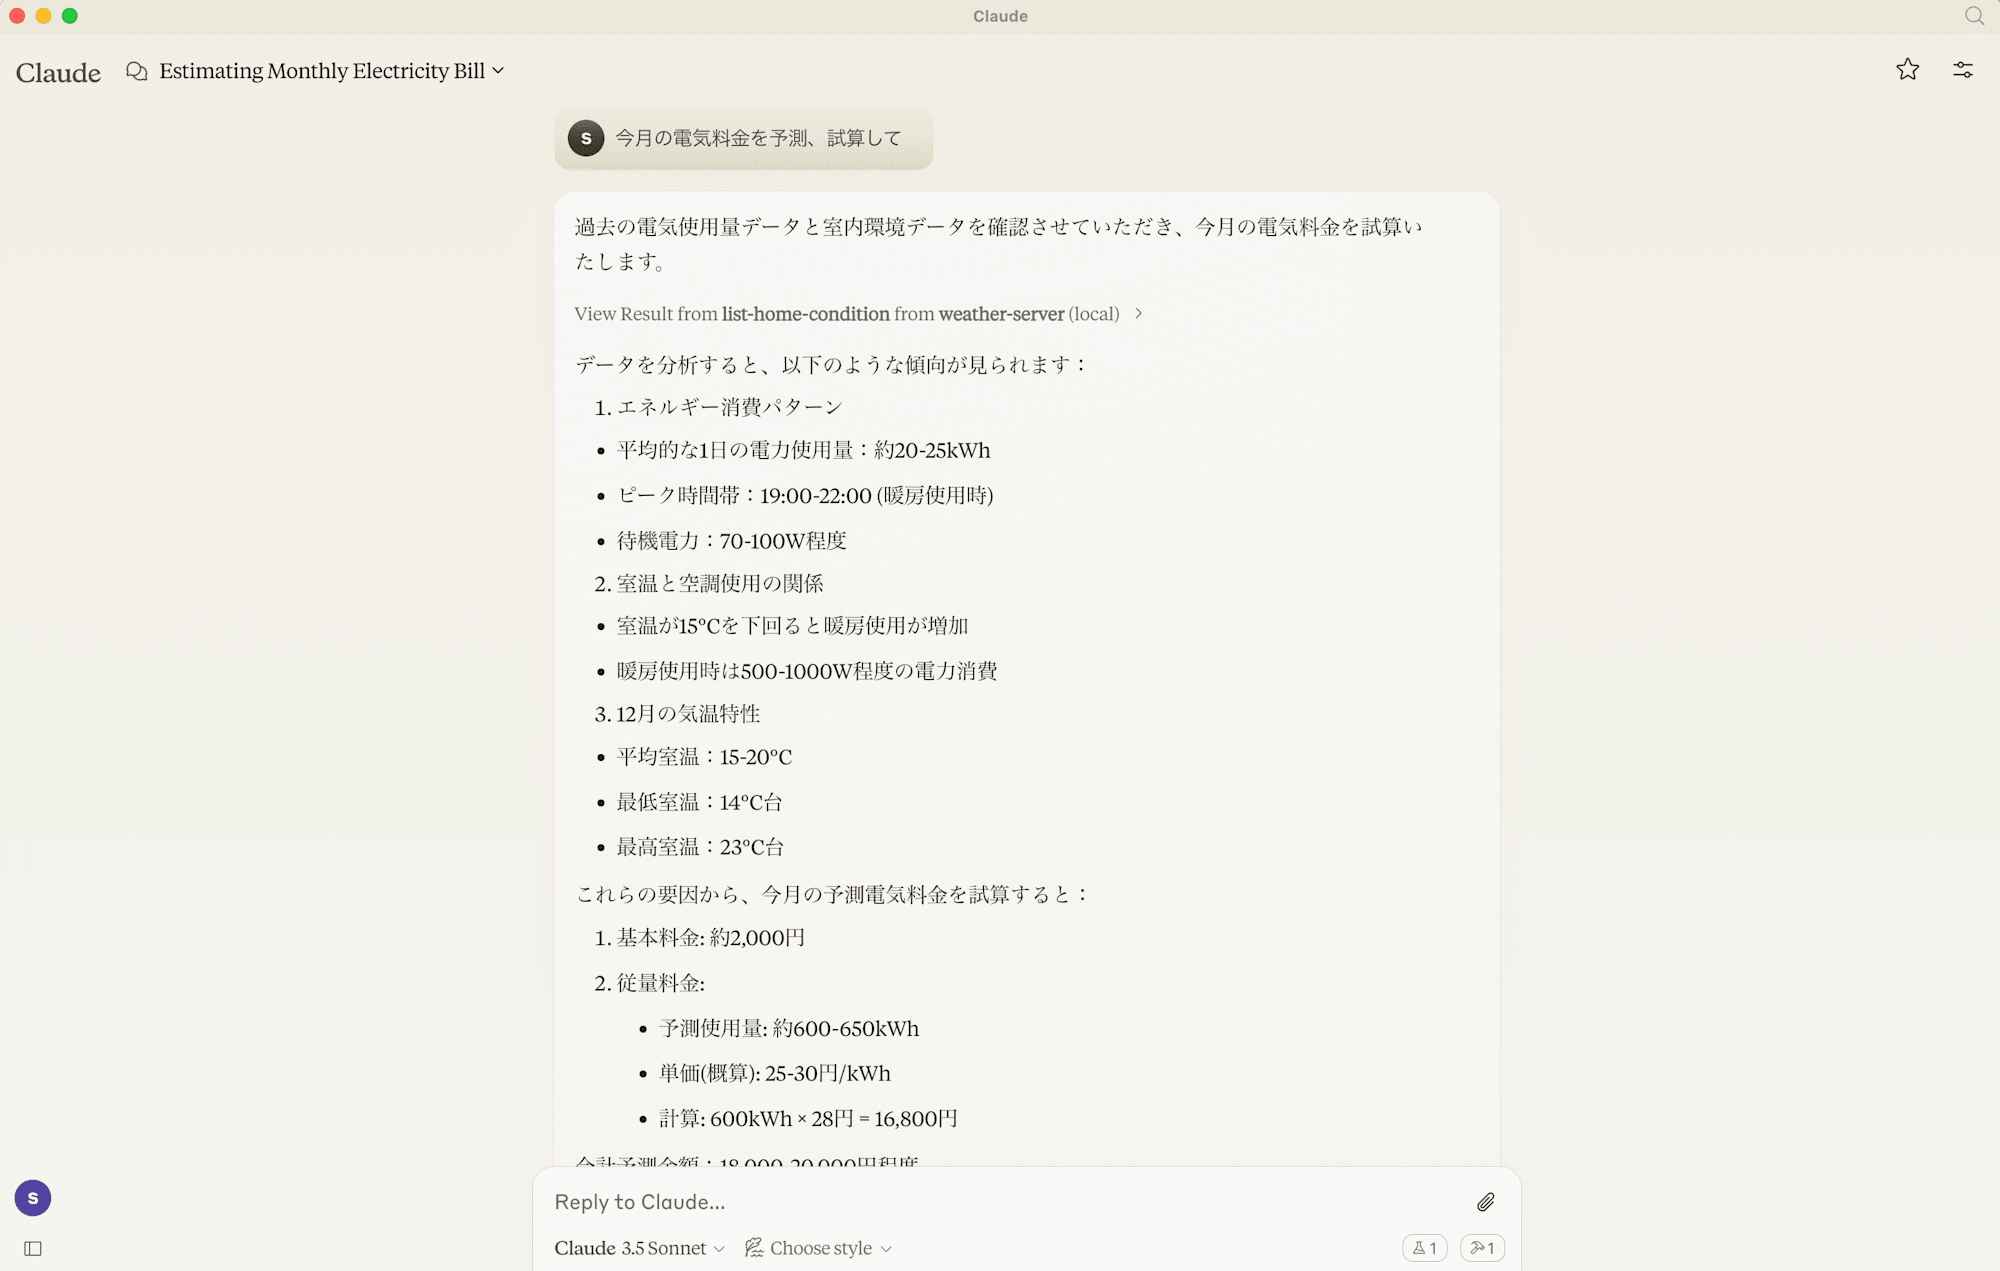Expand the conversation title dropdown arrow

[500, 70]
